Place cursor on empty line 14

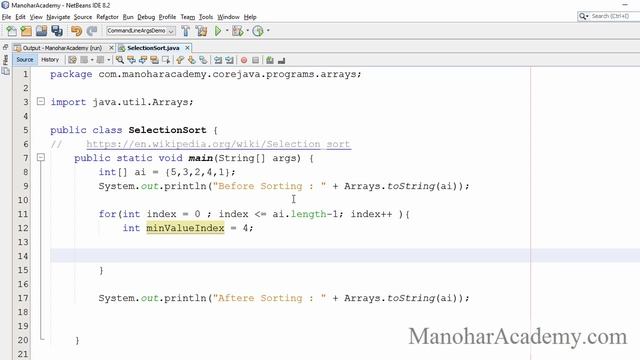point(345,256)
